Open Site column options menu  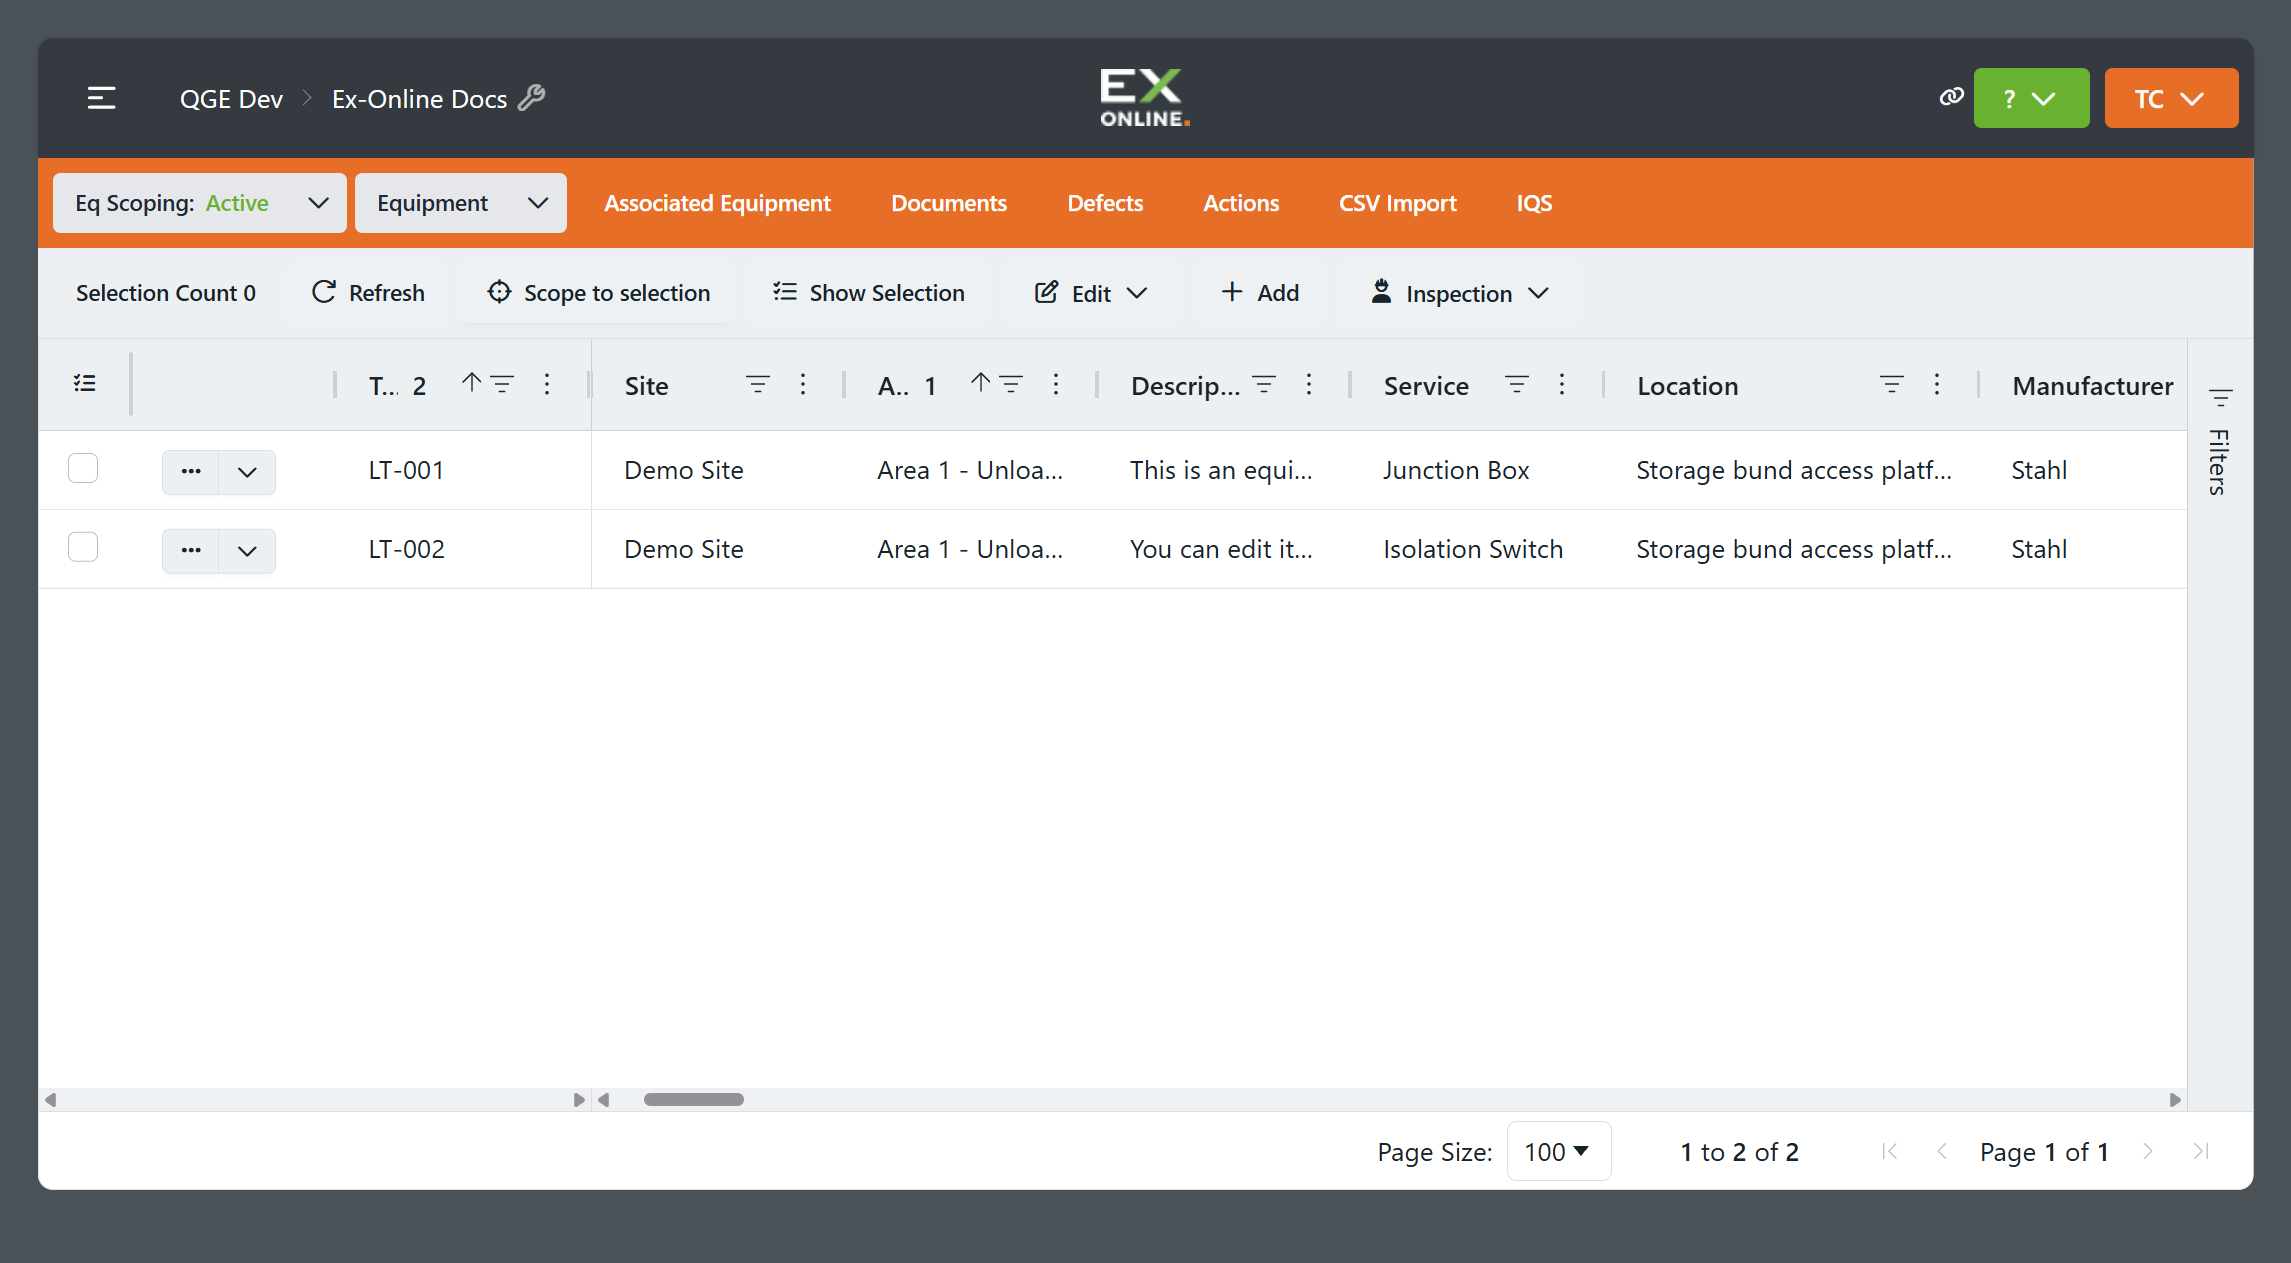tap(802, 384)
